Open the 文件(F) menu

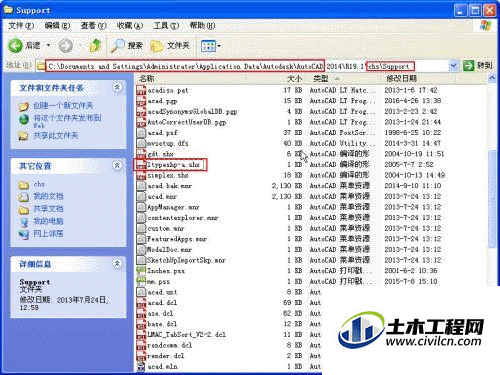point(21,25)
